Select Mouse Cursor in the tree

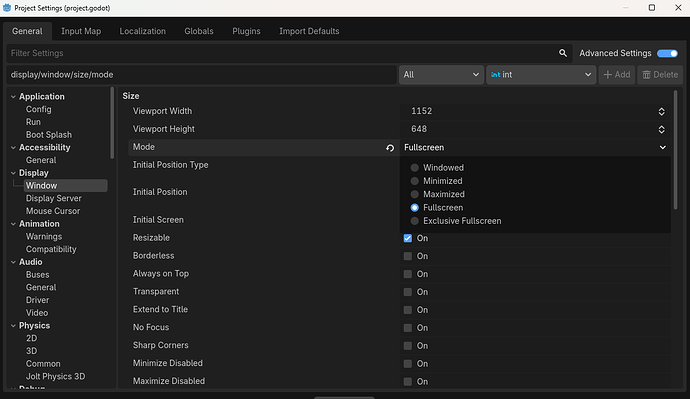pyautogui.click(x=53, y=211)
